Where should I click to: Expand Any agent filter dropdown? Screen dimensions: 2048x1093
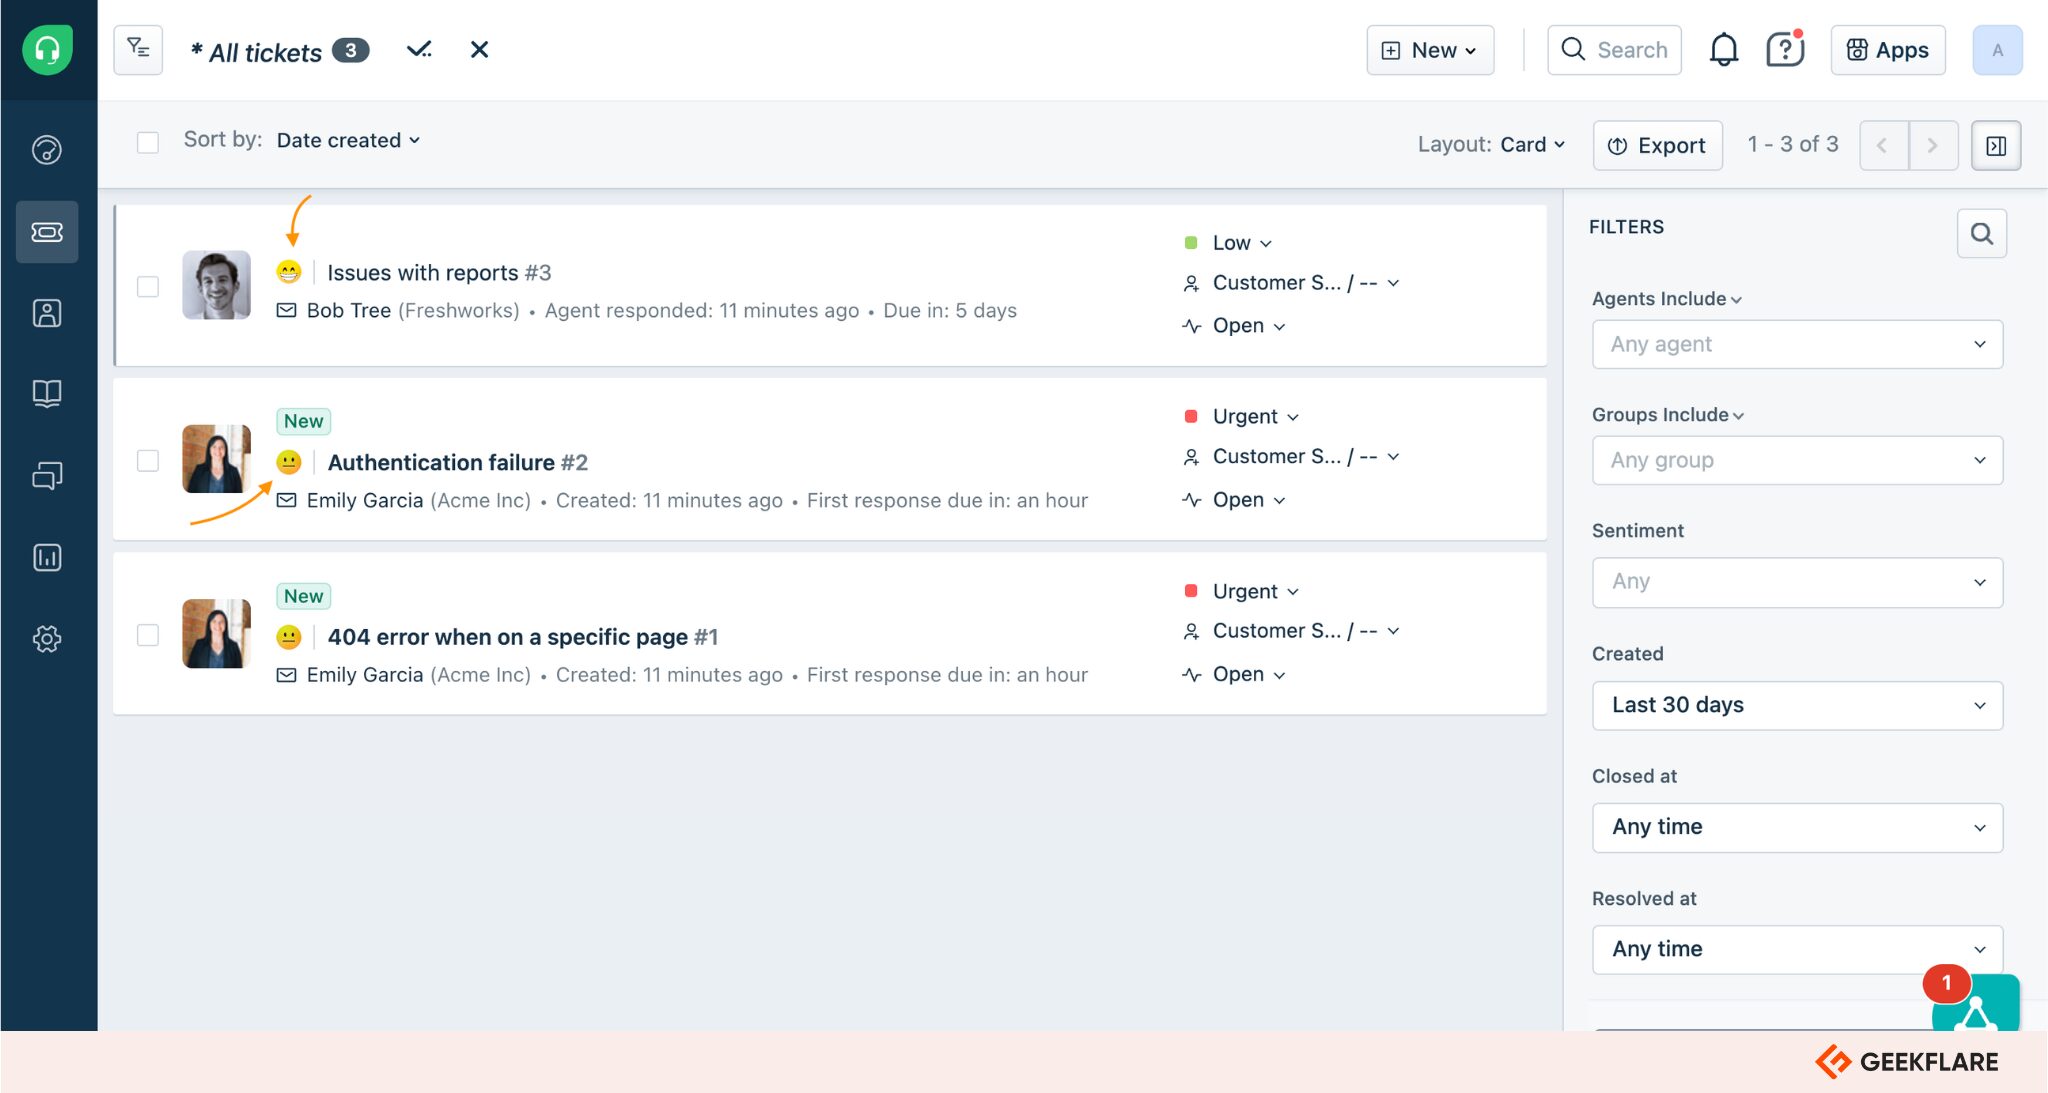coord(1796,344)
